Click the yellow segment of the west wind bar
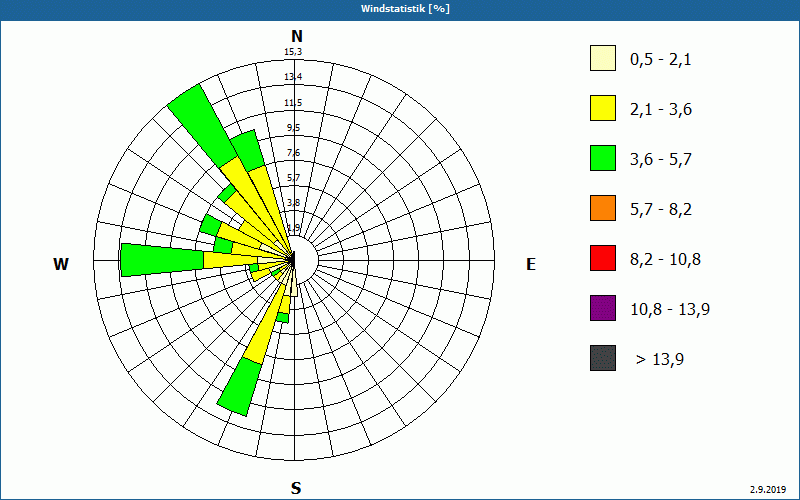Image resolution: width=800 pixels, height=500 pixels. click(230, 260)
